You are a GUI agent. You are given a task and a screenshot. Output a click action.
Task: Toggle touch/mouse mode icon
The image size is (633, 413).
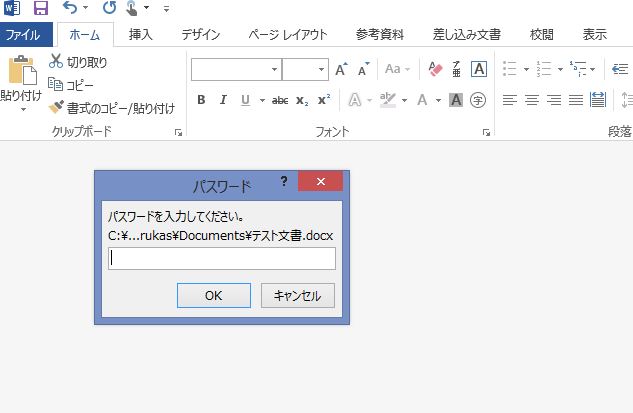tap(132, 8)
